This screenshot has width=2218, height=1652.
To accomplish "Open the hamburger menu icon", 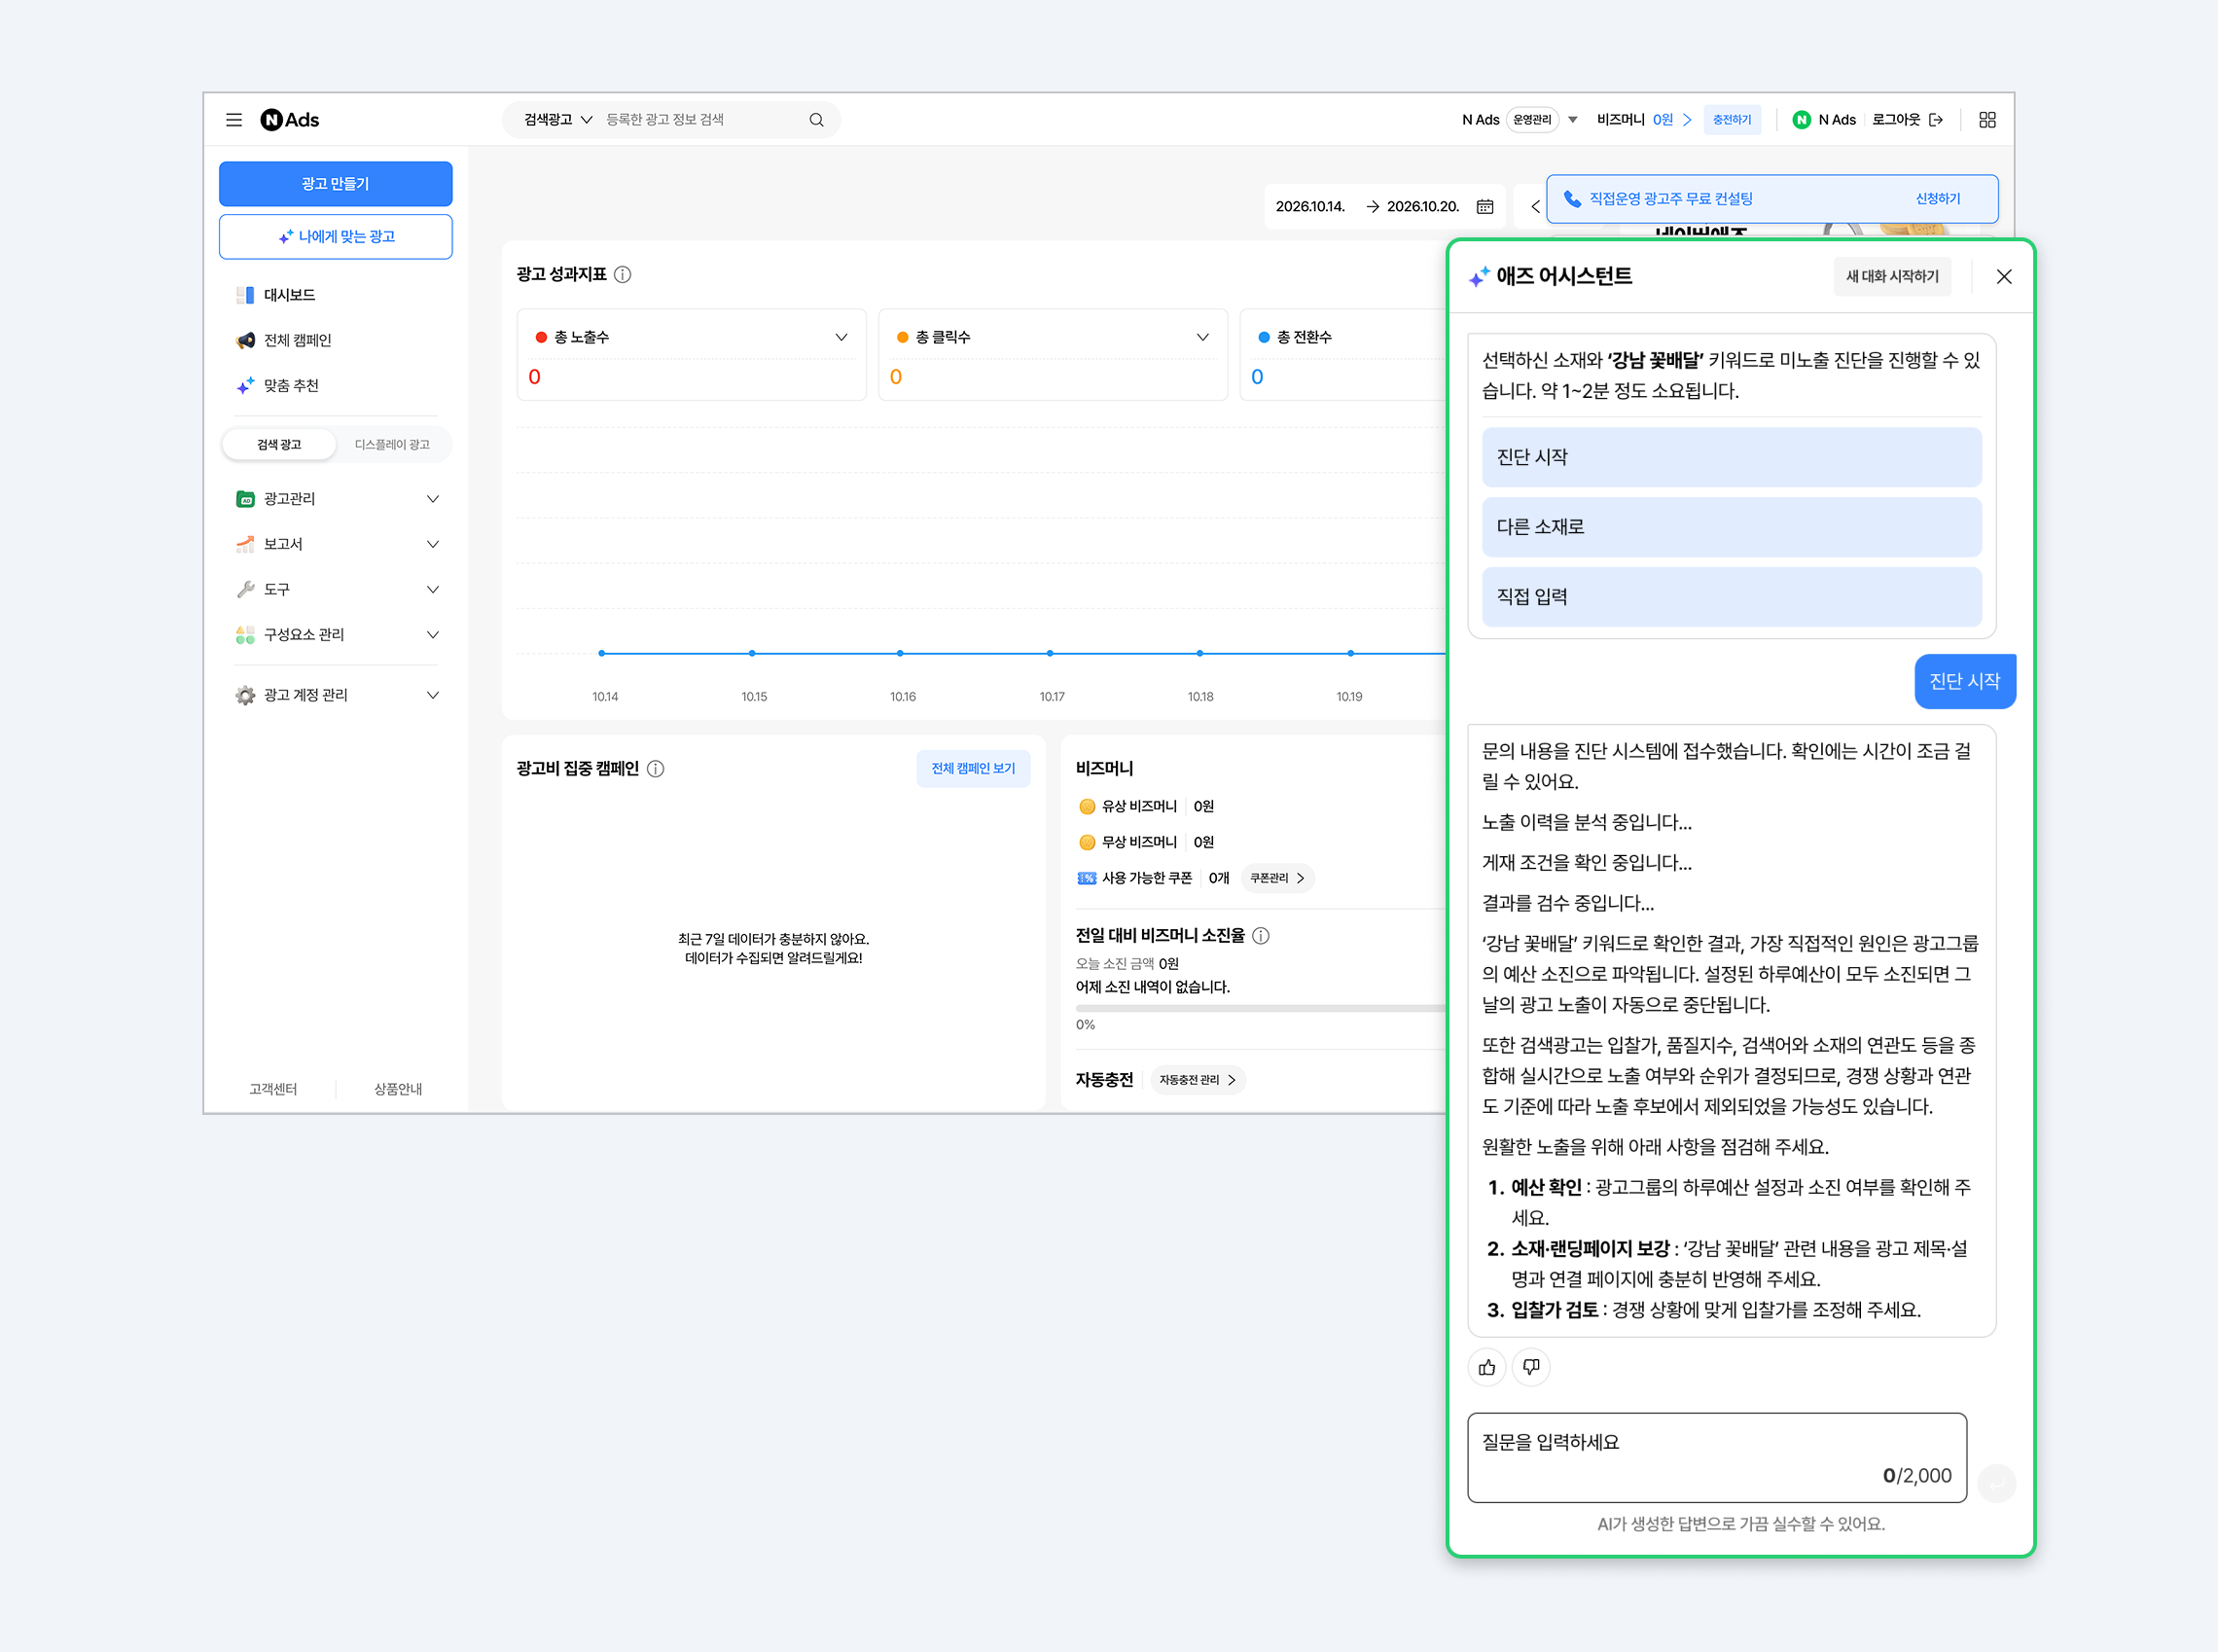I will [234, 120].
